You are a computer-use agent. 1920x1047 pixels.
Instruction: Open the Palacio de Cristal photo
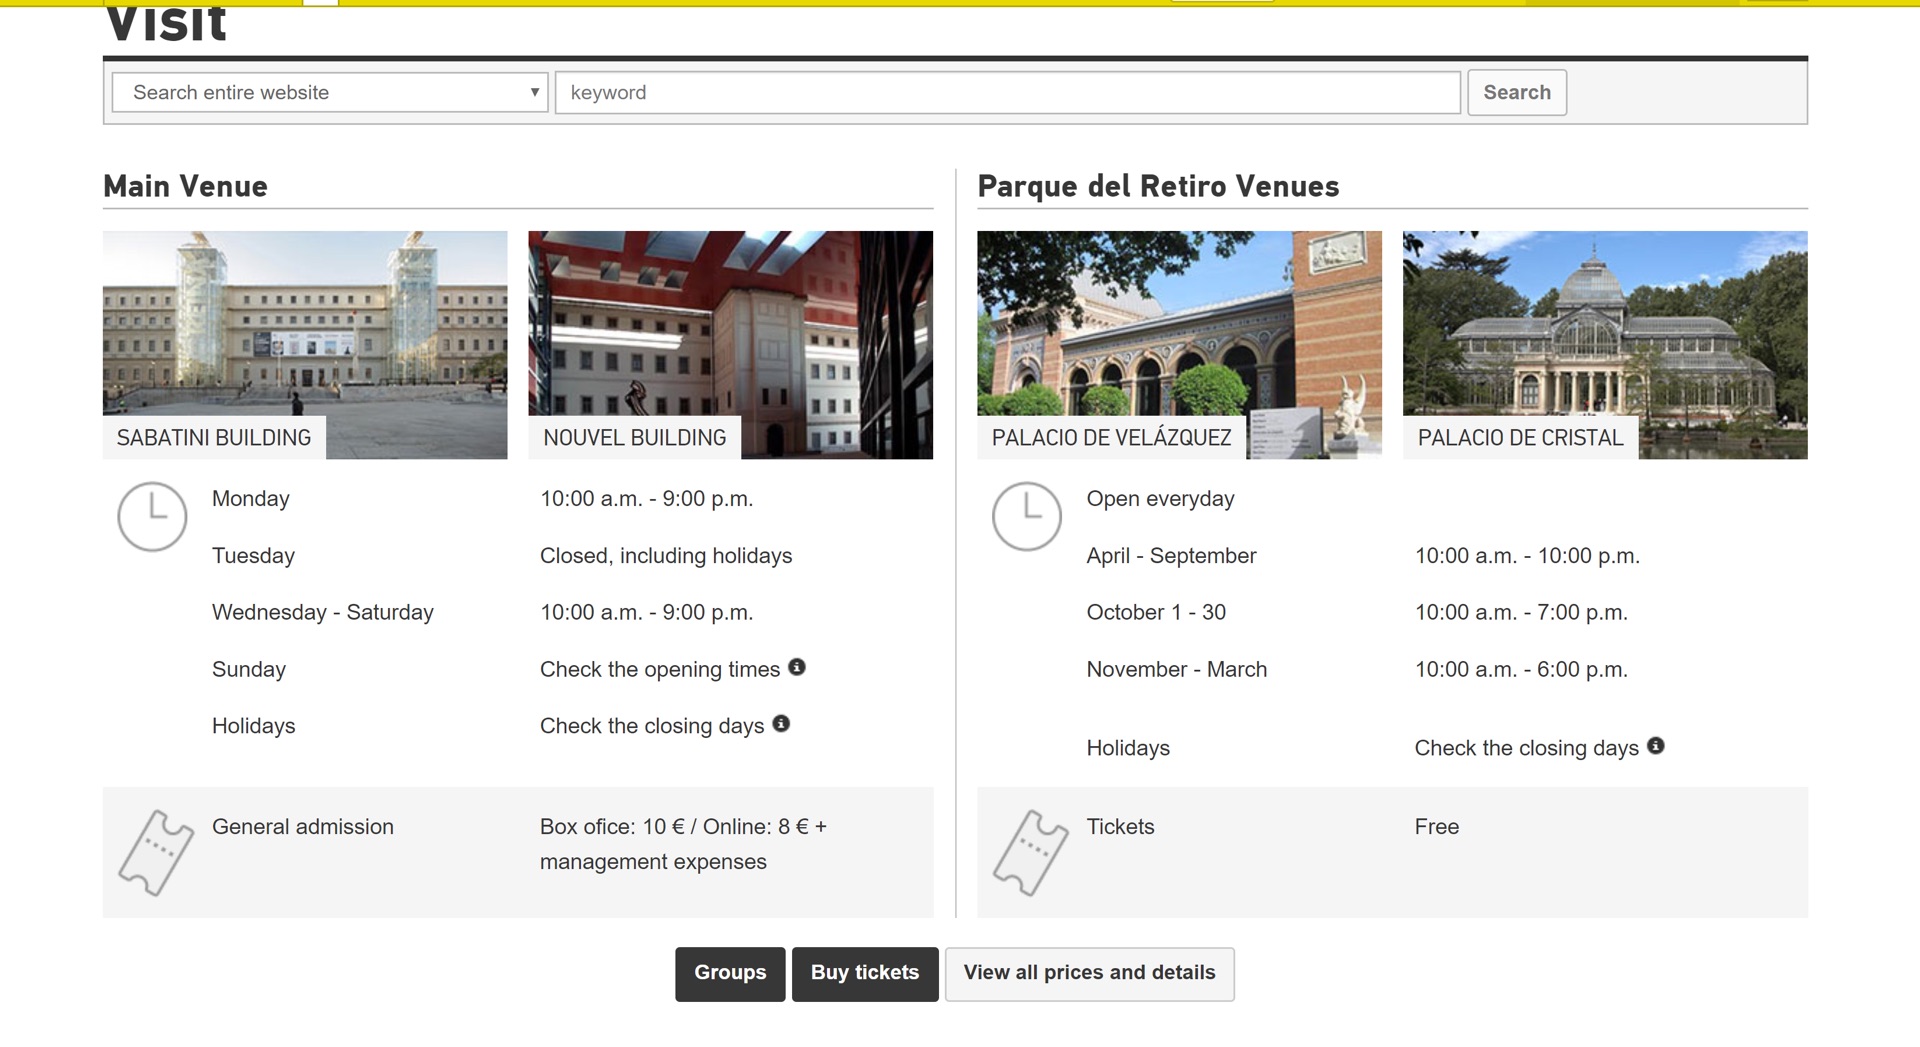(x=1605, y=345)
